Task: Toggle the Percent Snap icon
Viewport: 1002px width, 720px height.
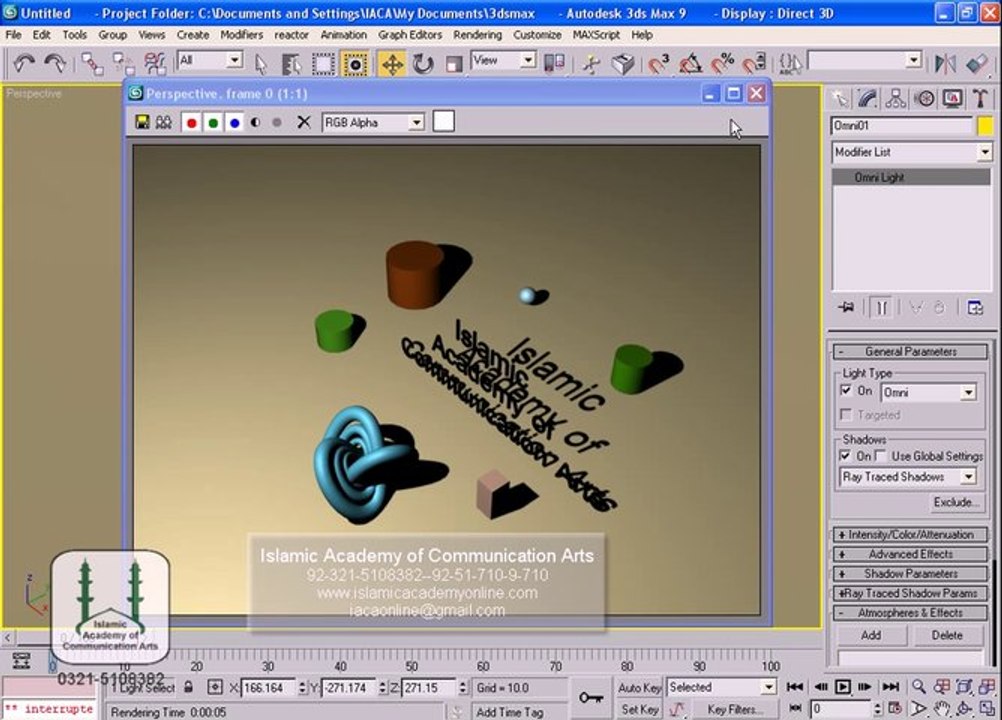Action: tap(723, 64)
